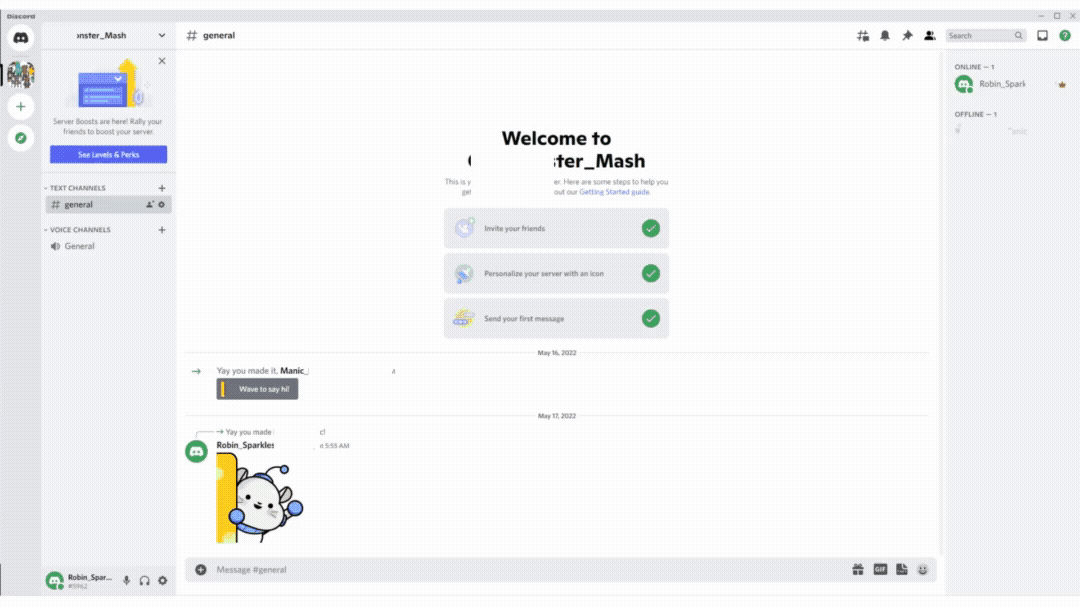Select Personalize your server with an icon
1080x608 pixels.
pyautogui.click(x=556, y=273)
